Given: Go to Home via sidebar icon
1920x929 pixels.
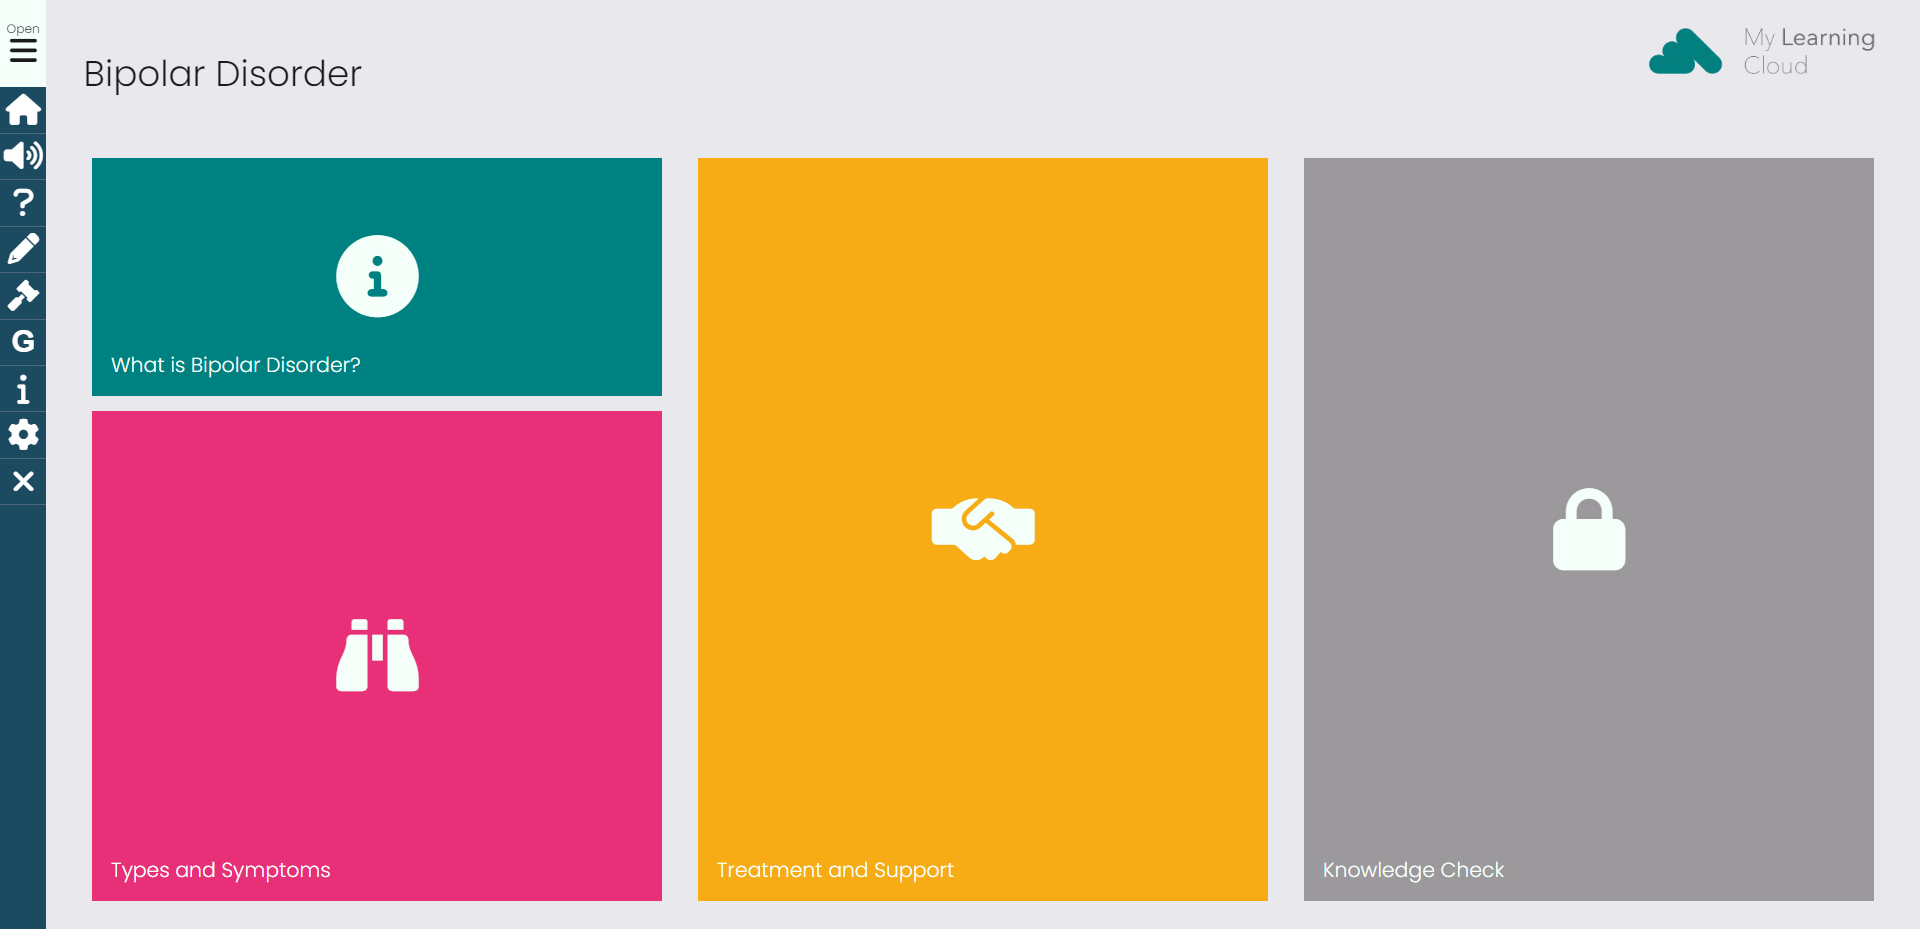Looking at the screenshot, I should (x=23, y=110).
